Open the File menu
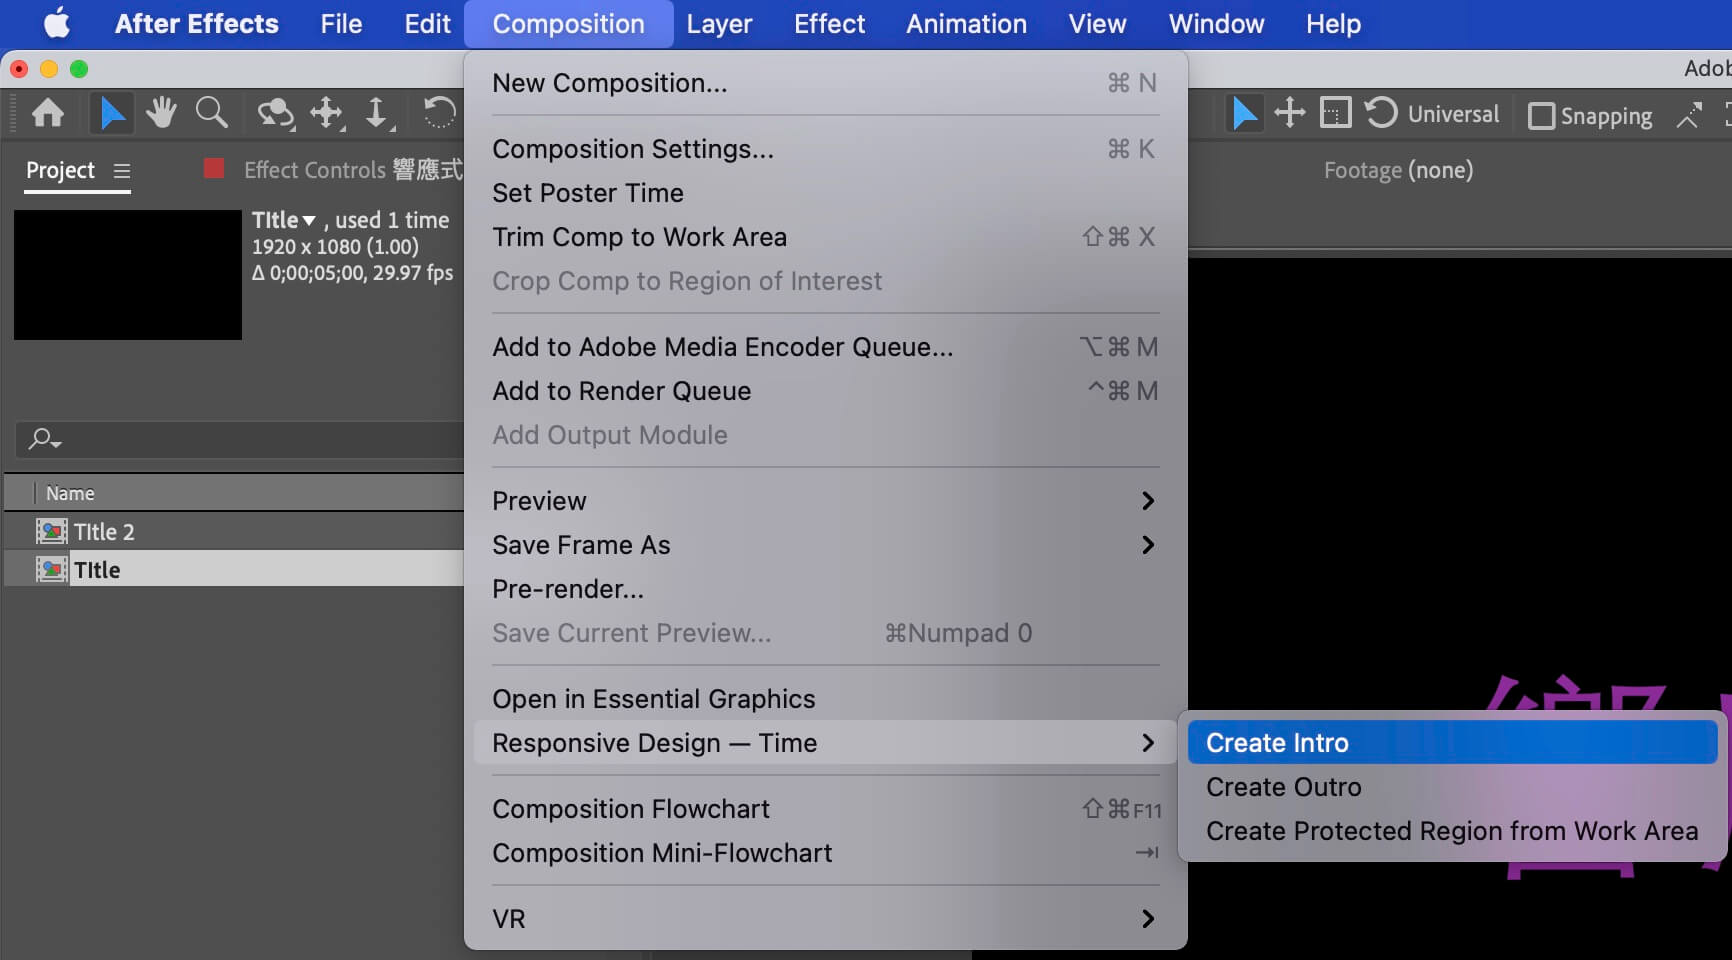Screen dimensions: 1732x960 (x=341, y=23)
